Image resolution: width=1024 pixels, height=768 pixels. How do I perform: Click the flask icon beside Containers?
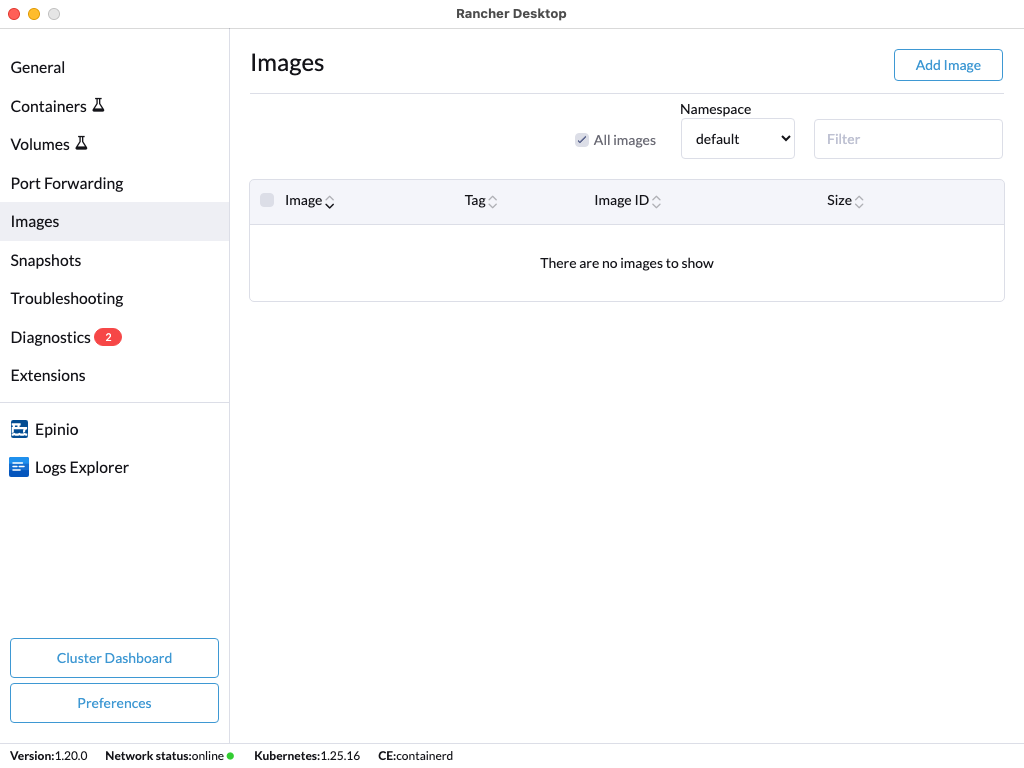pos(98,105)
